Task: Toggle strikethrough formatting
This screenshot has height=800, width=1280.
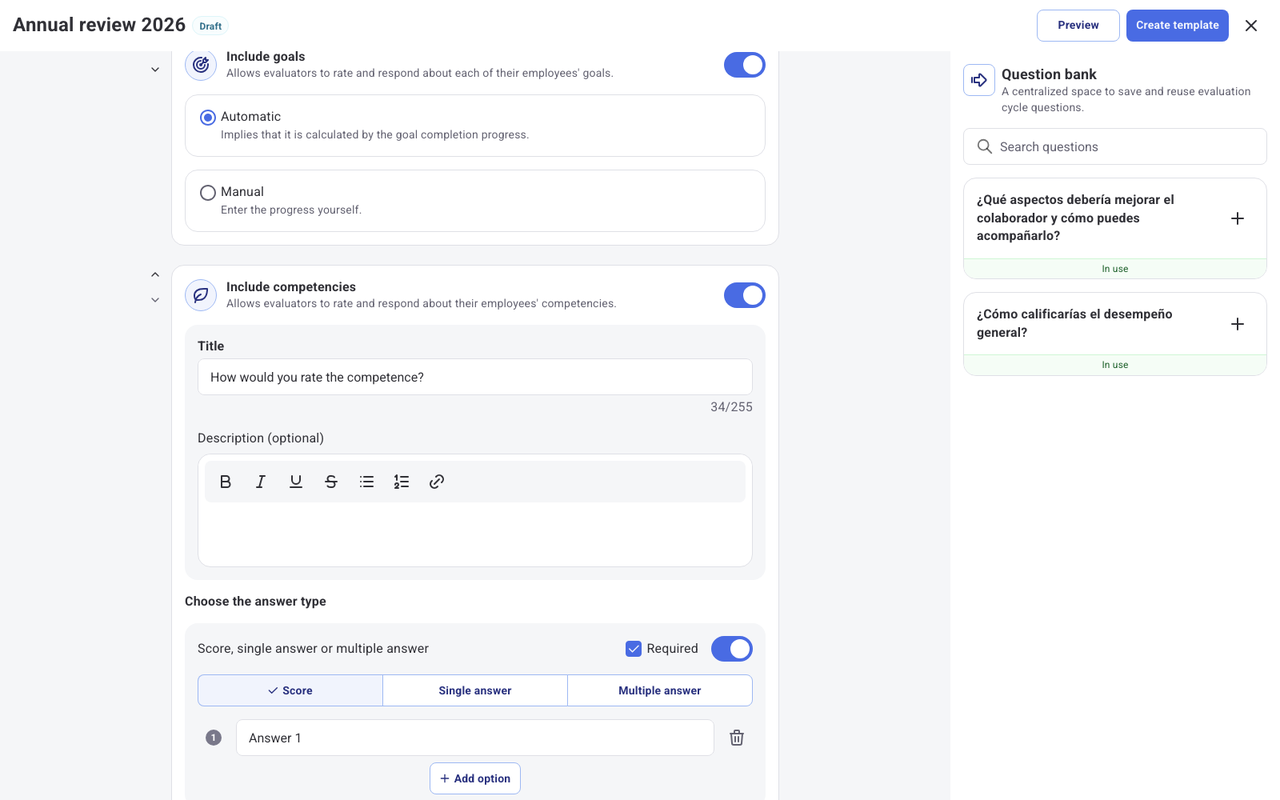Action: [331, 482]
